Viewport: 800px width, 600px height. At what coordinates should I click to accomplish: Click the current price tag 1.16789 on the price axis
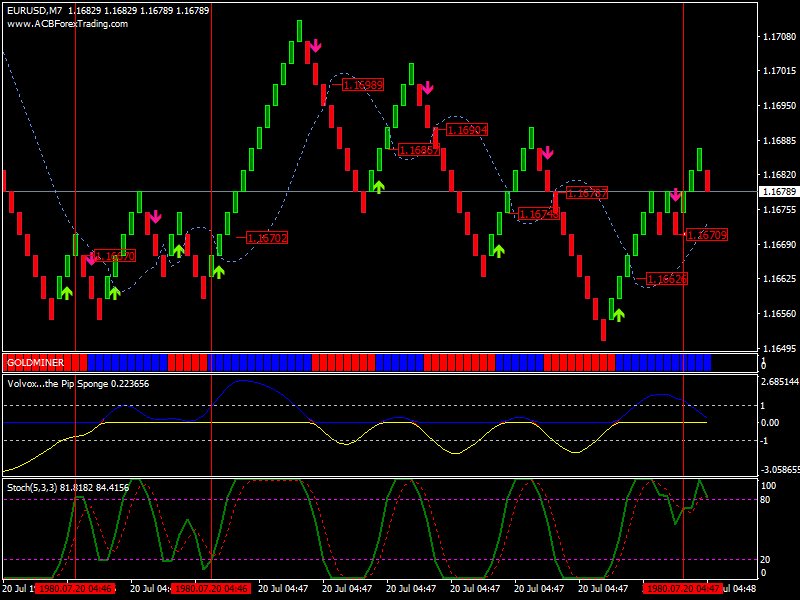click(778, 191)
